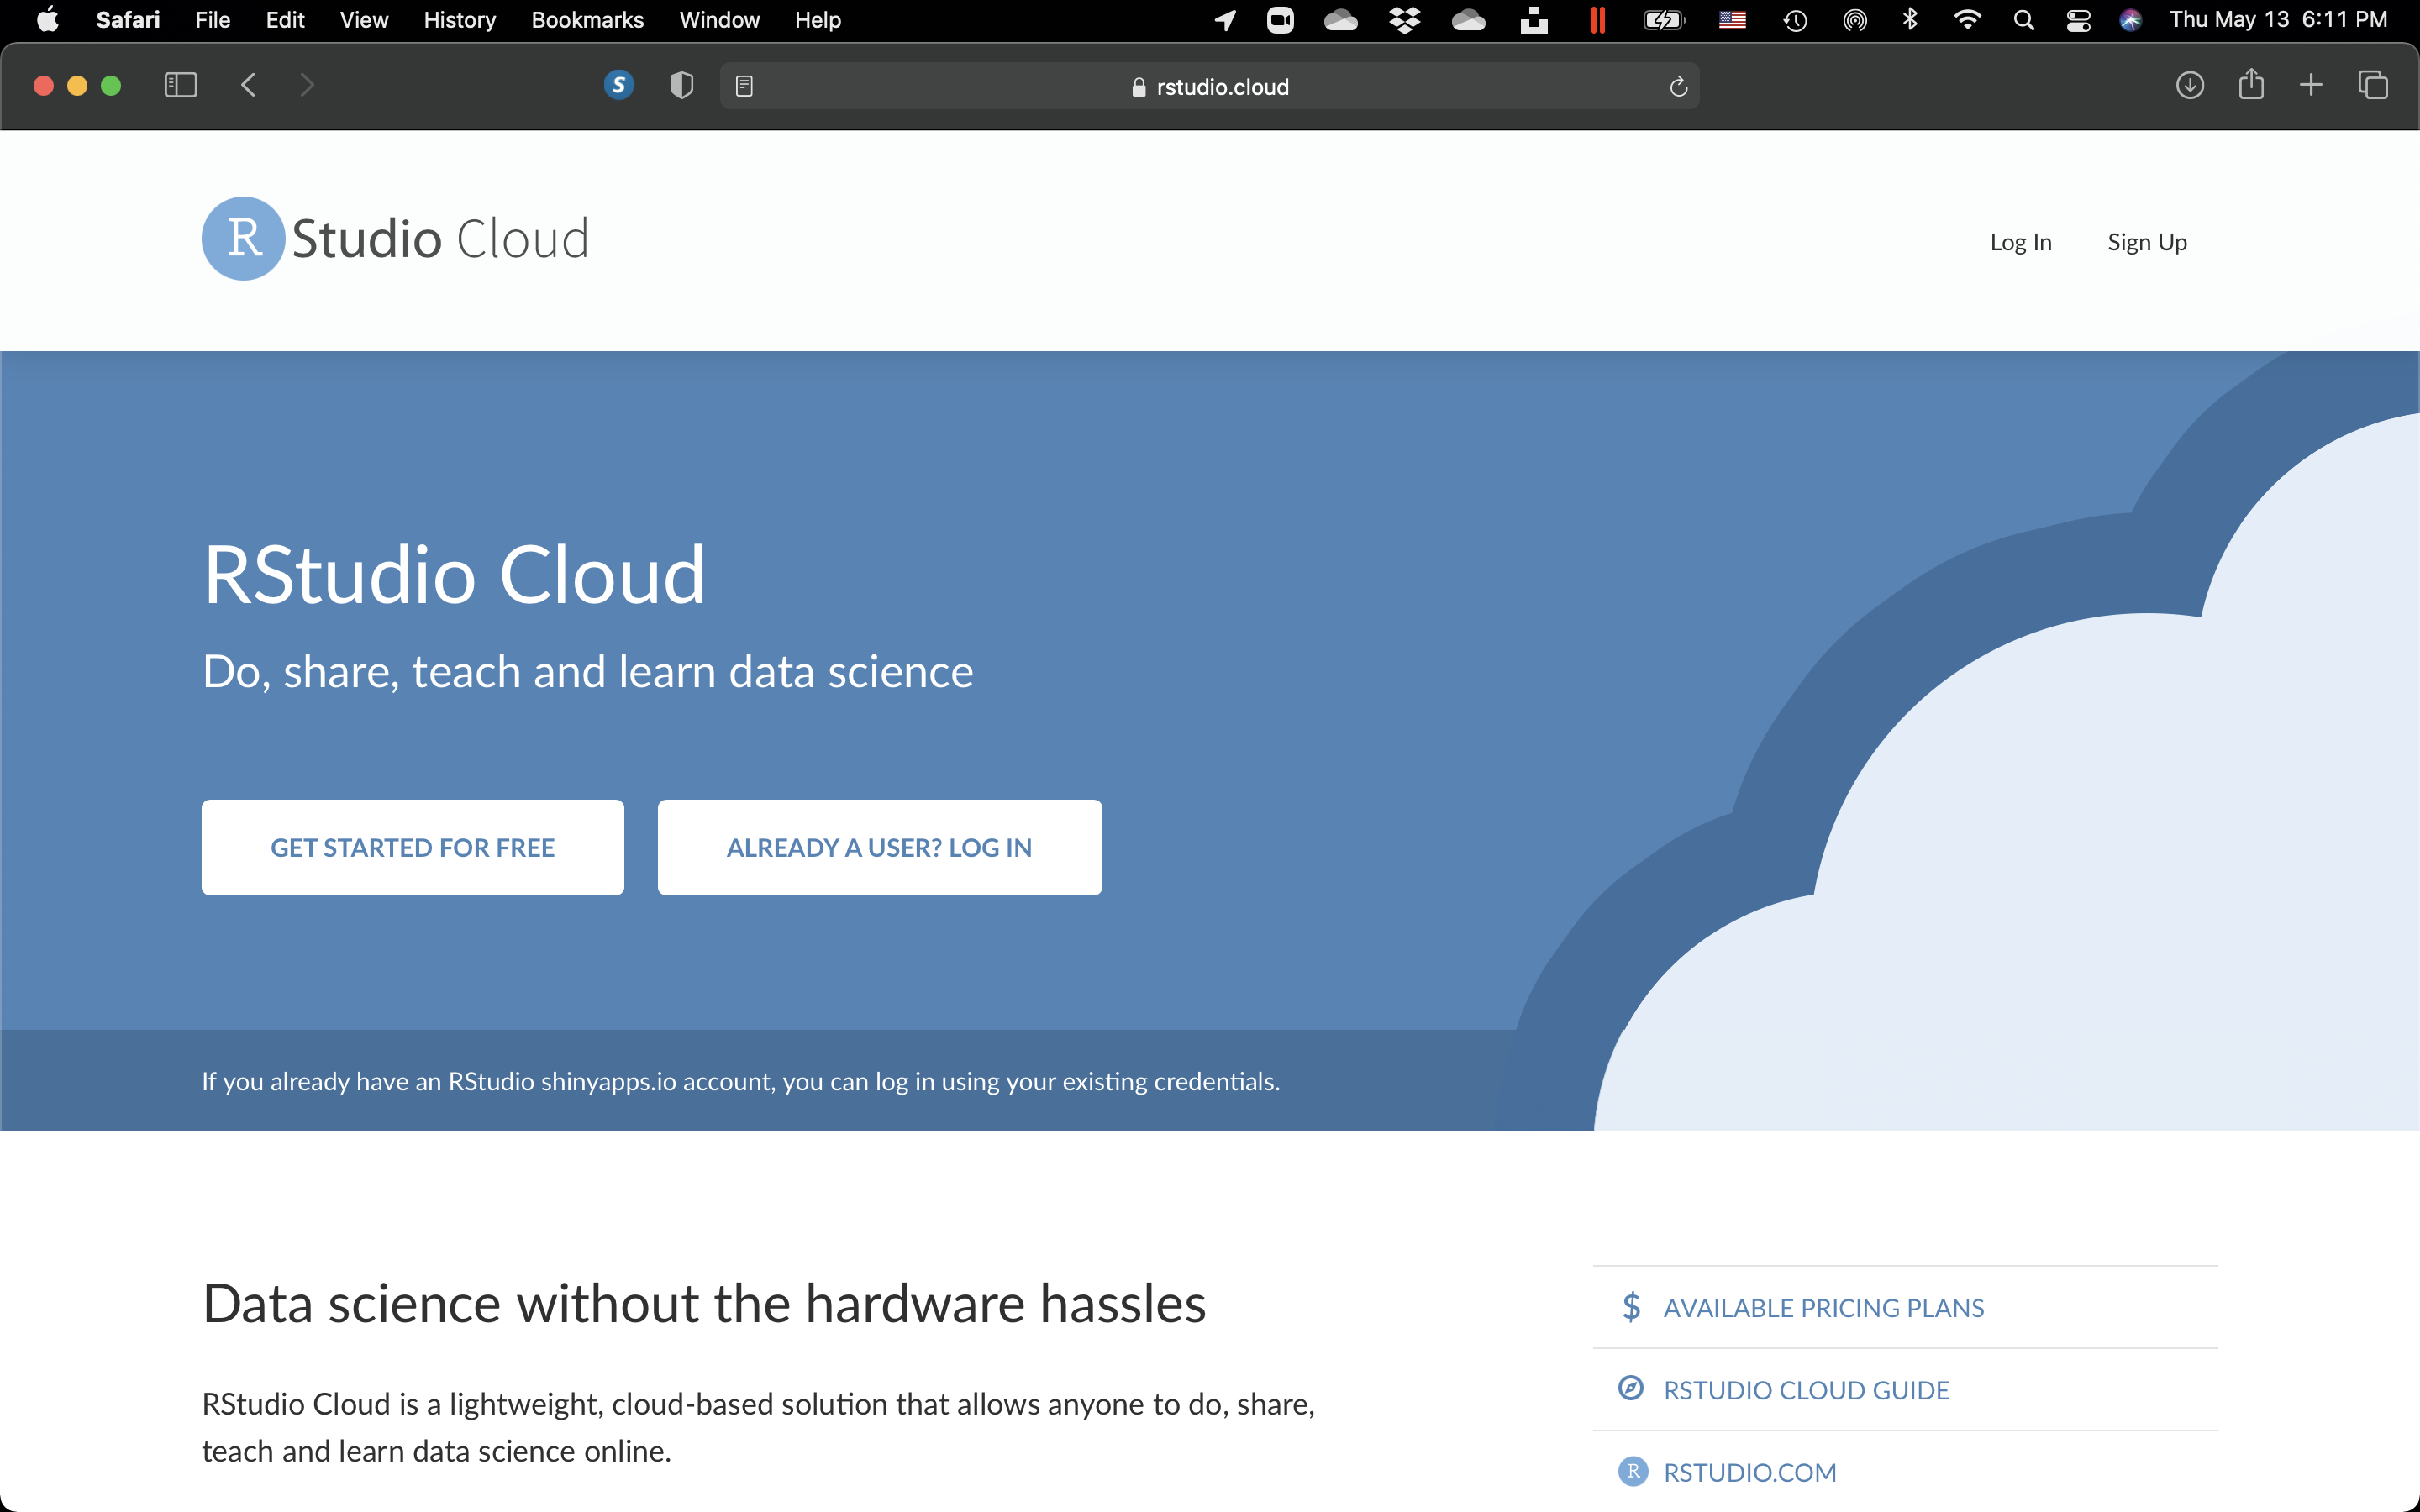Image resolution: width=2420 pixels, height=1512 pixels.
Task: Open the Safari menu
Action: tap(128, 20)
